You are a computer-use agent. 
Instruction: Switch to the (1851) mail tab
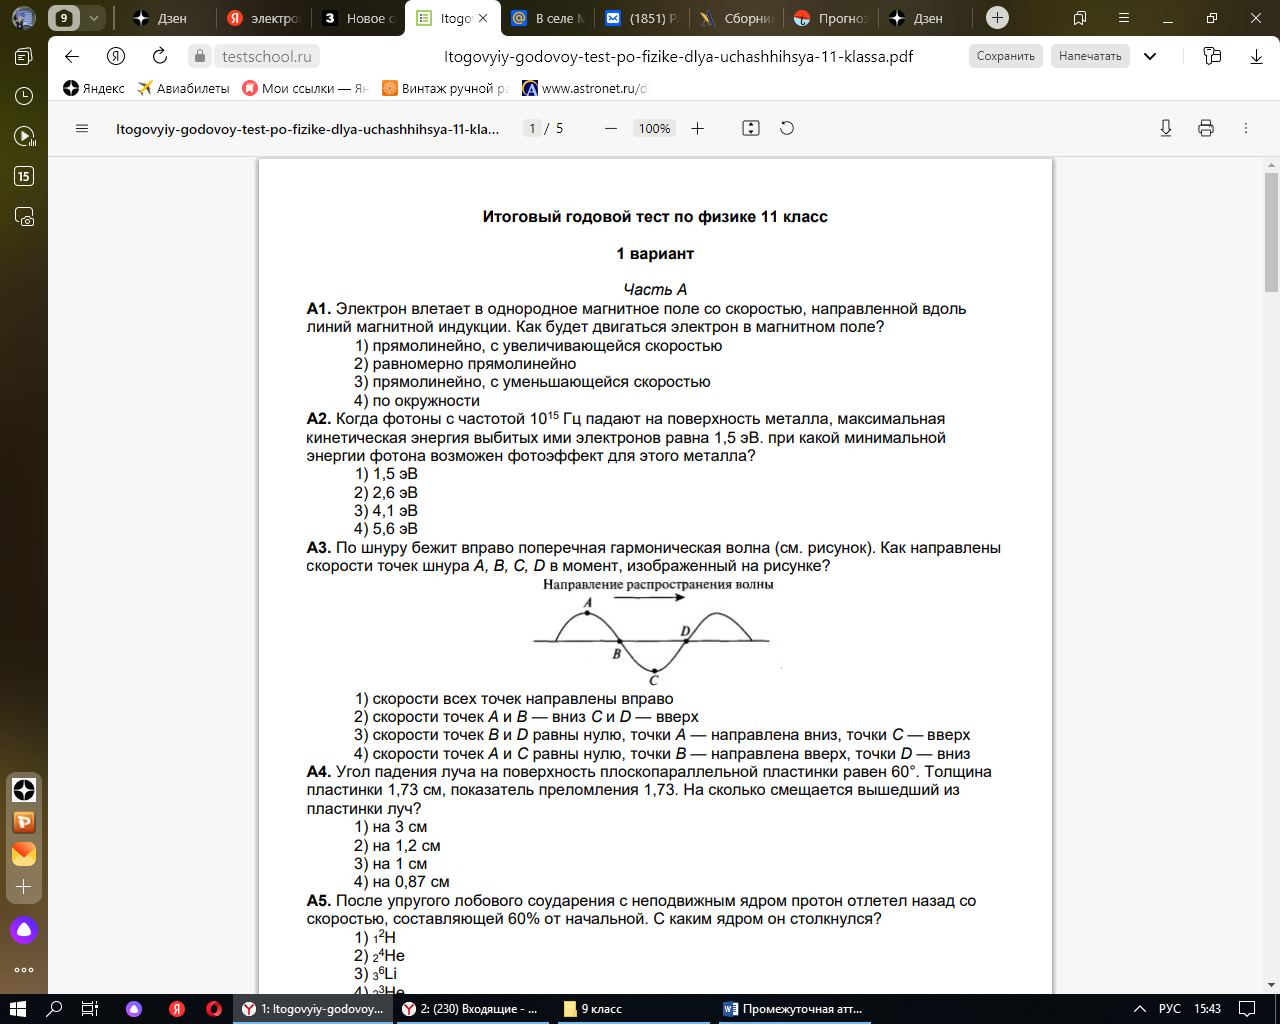pos(641,18)
